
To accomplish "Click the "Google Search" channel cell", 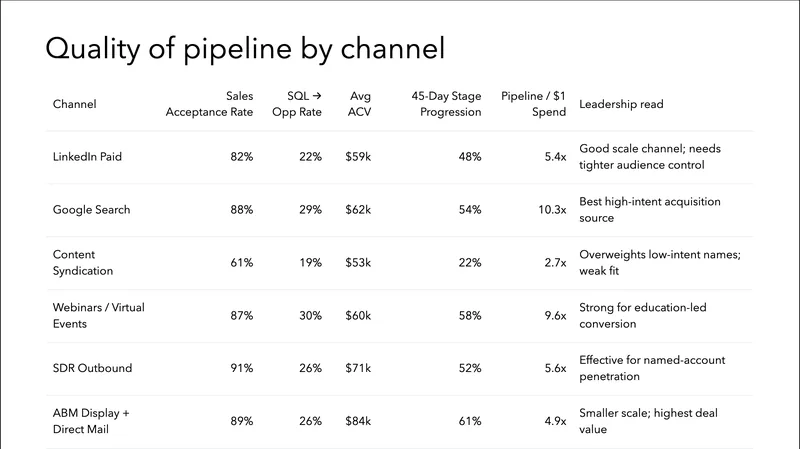I will click(91, 210).
